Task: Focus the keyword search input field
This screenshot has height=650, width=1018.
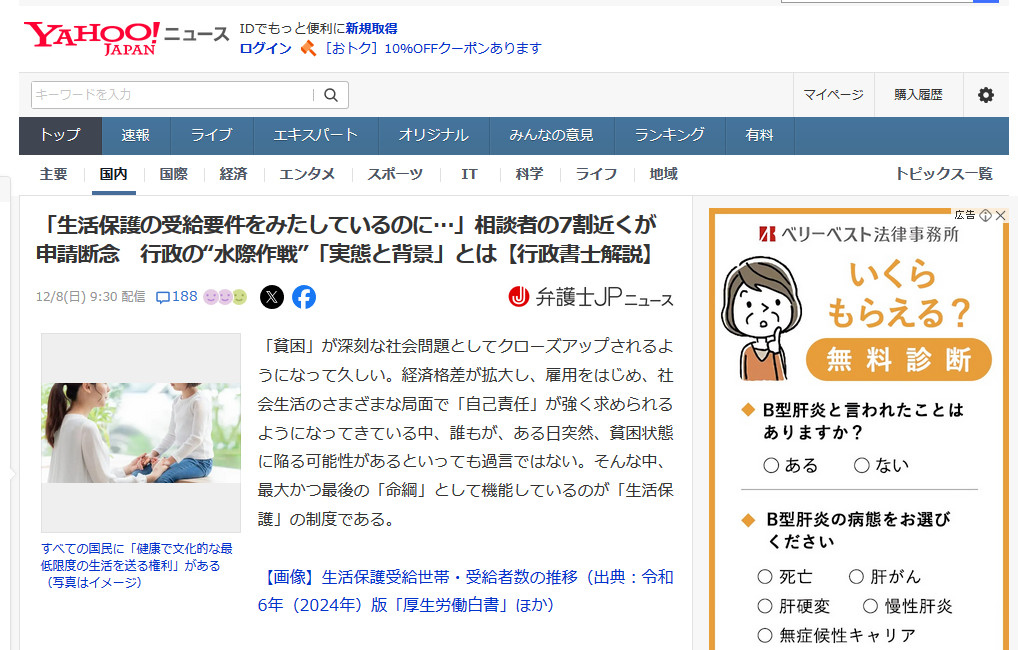Action: click(x=172, y=95)
